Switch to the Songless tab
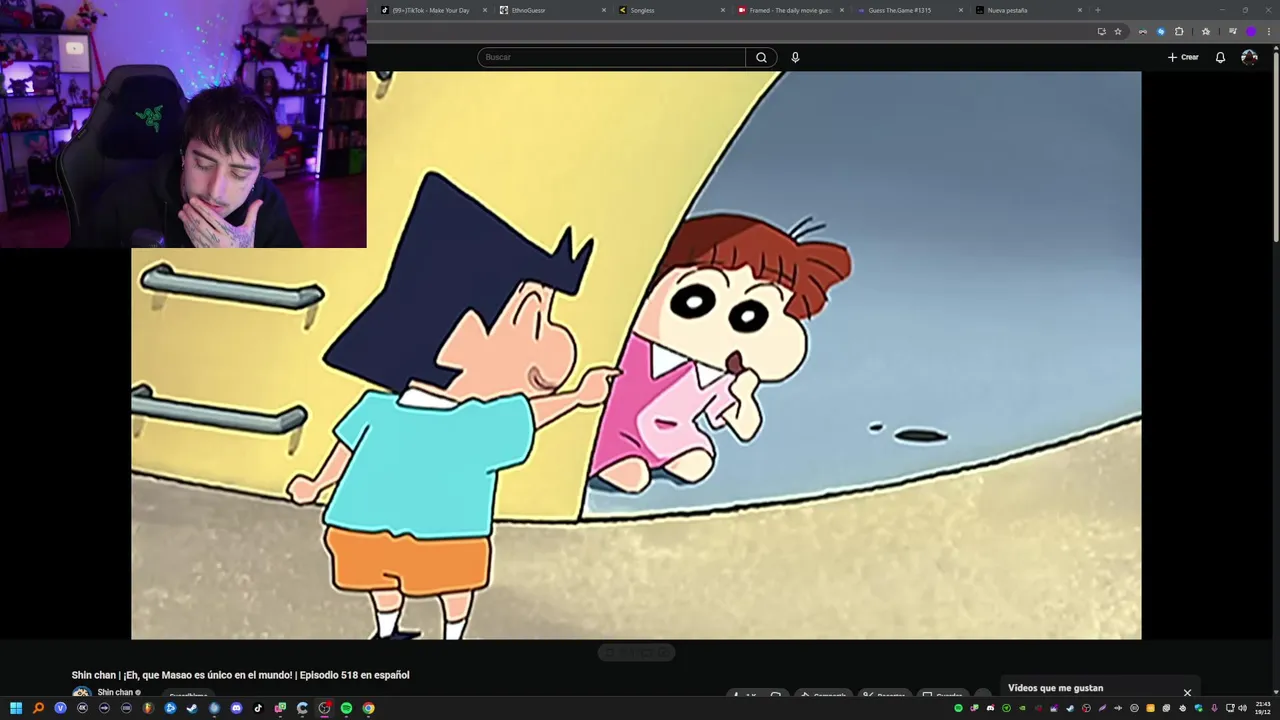This screenshot has height=720, width=1280. coord(671,10)
